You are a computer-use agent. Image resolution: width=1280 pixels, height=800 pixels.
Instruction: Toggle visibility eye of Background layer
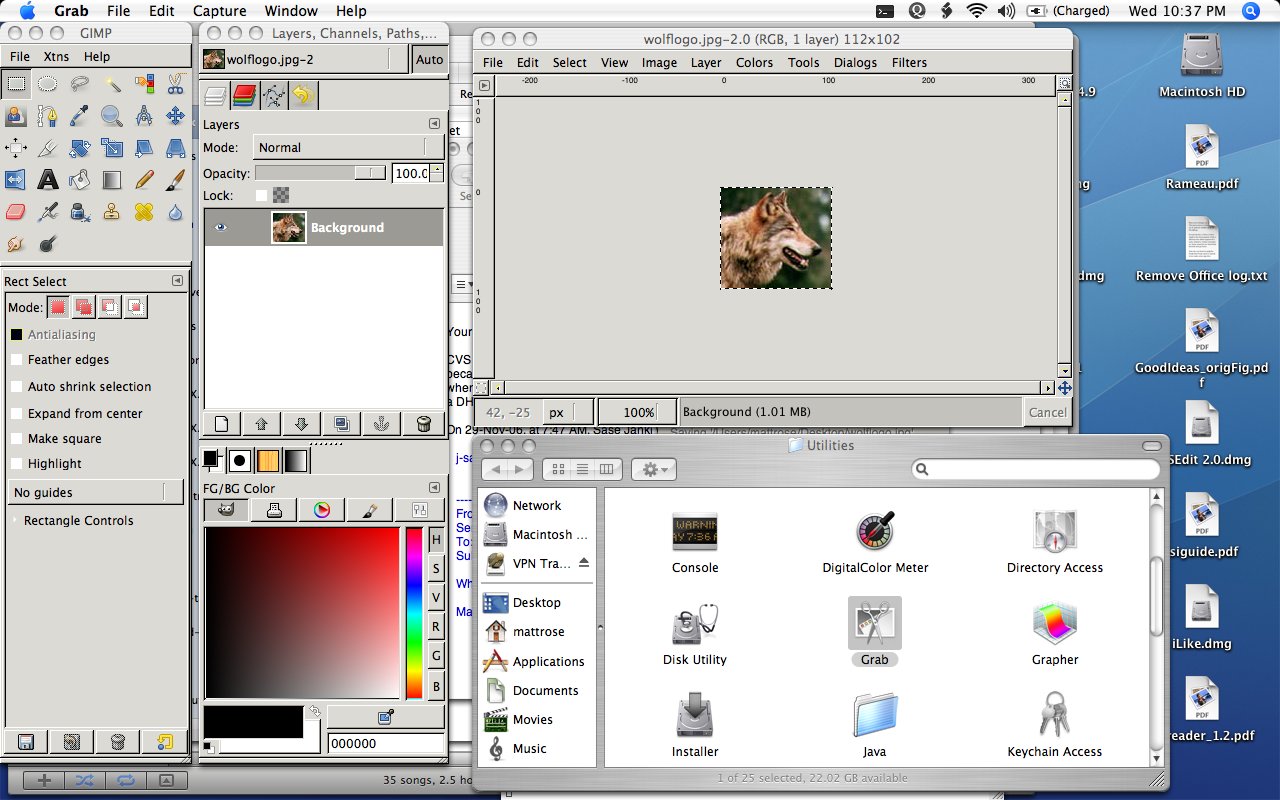click(x=220, y=228)
